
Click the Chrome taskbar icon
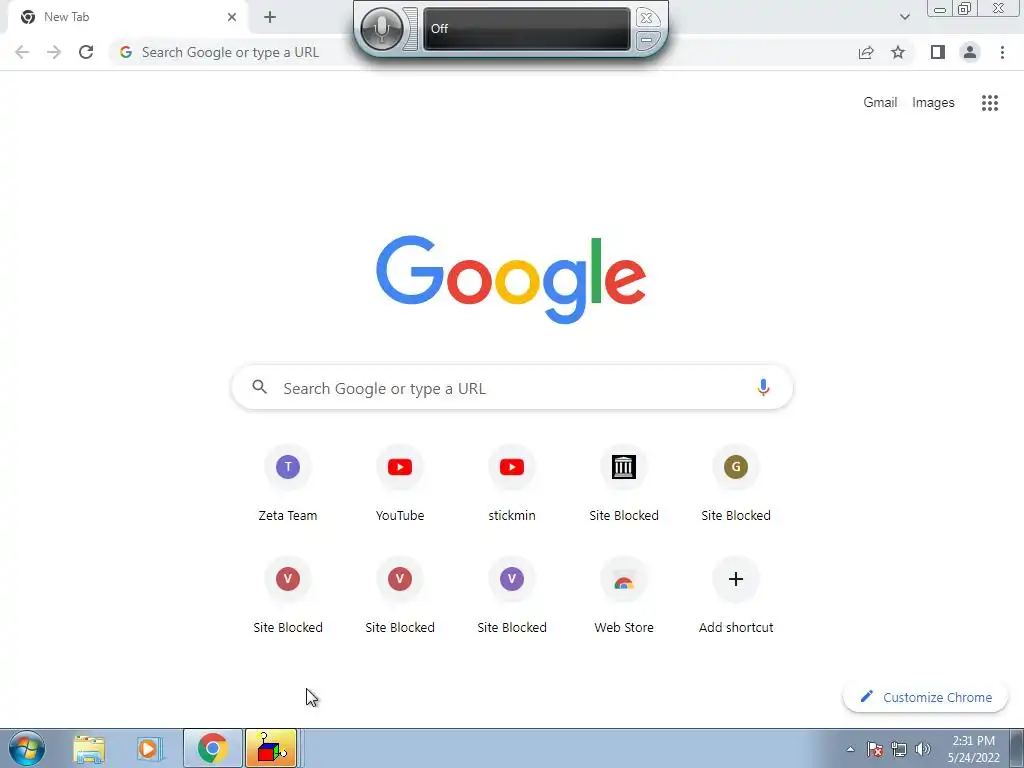(213, 748)
